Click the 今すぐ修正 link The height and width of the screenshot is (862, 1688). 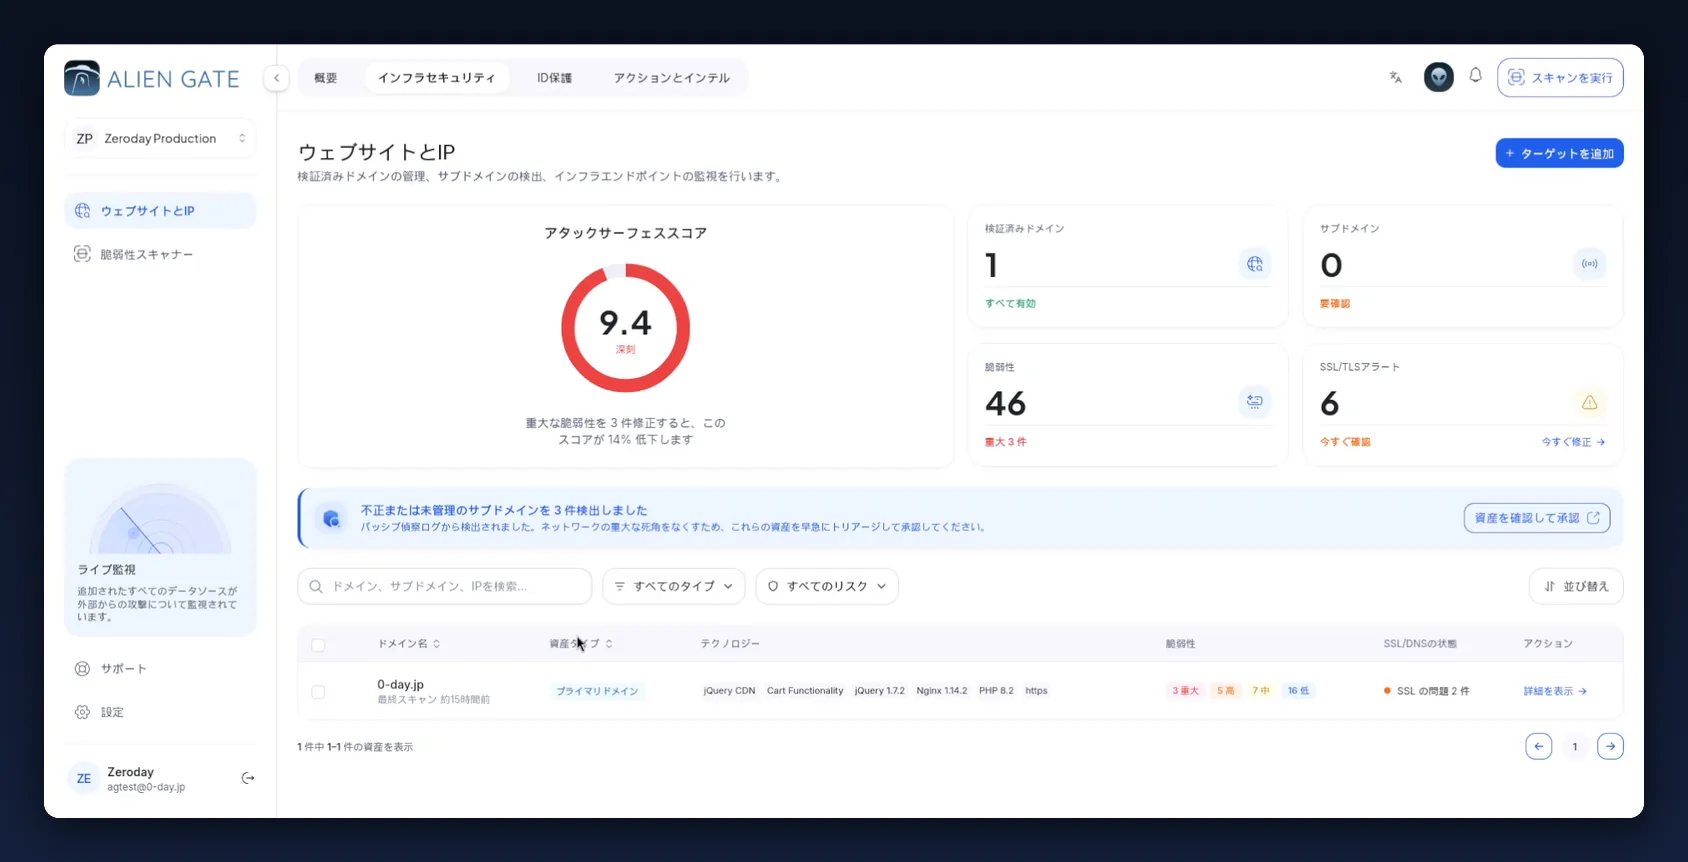[x=1573, y=442]
